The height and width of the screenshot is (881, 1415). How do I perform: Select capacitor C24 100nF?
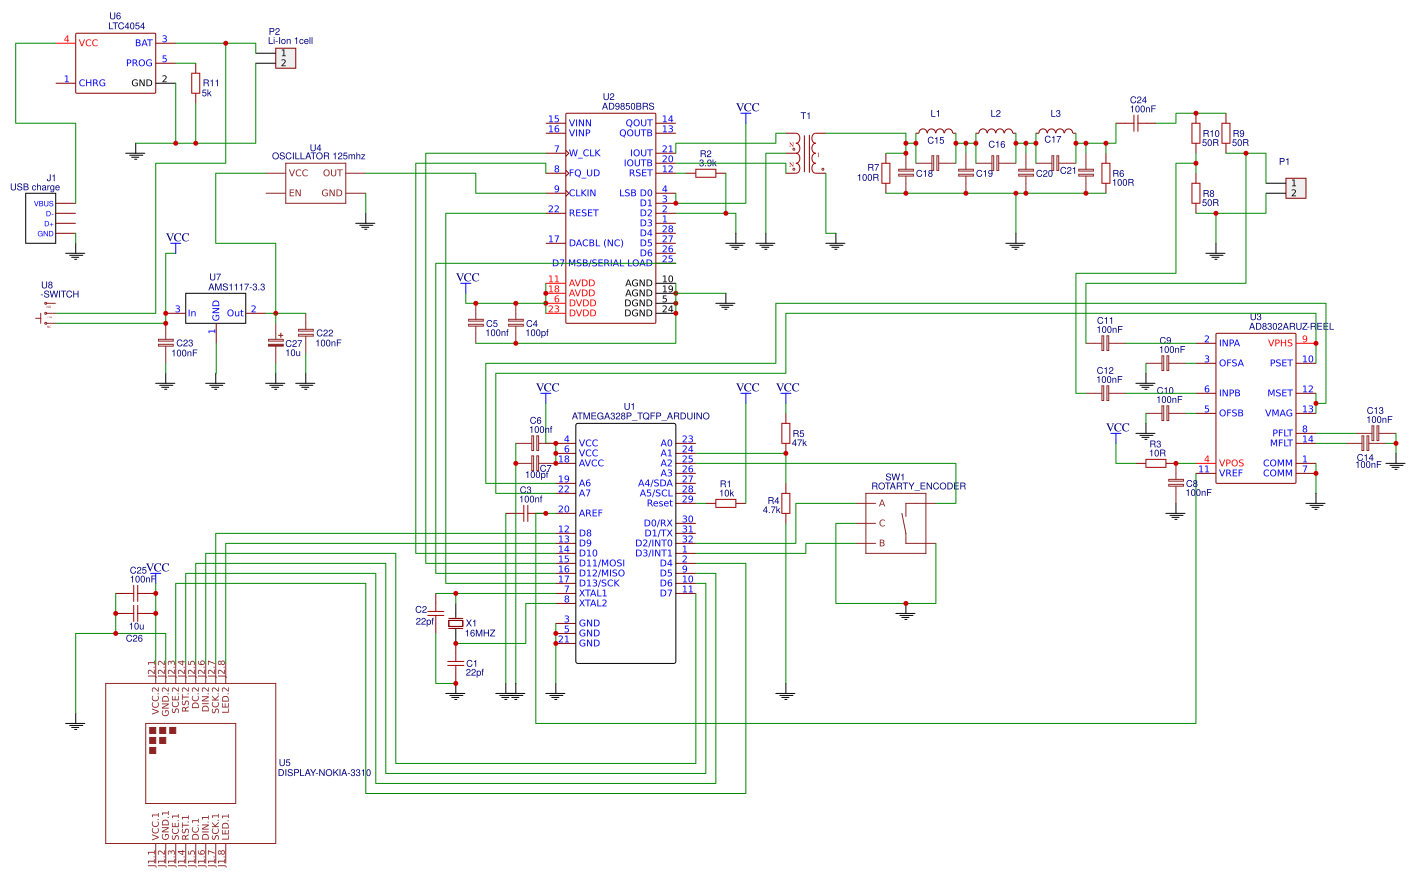[1136, 123]
